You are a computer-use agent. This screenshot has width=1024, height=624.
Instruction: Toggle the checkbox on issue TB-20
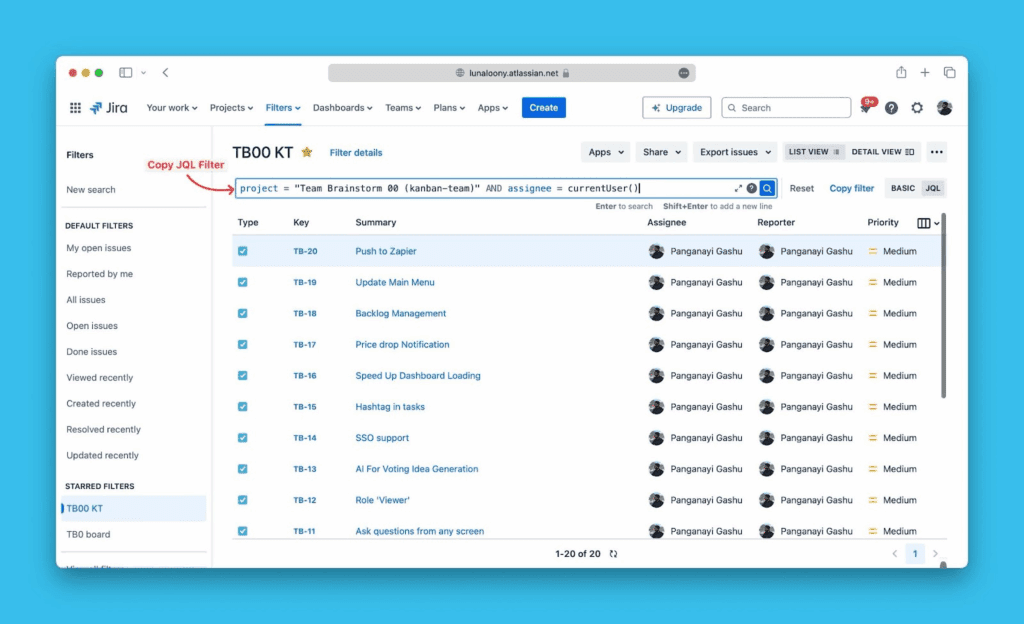240,251
